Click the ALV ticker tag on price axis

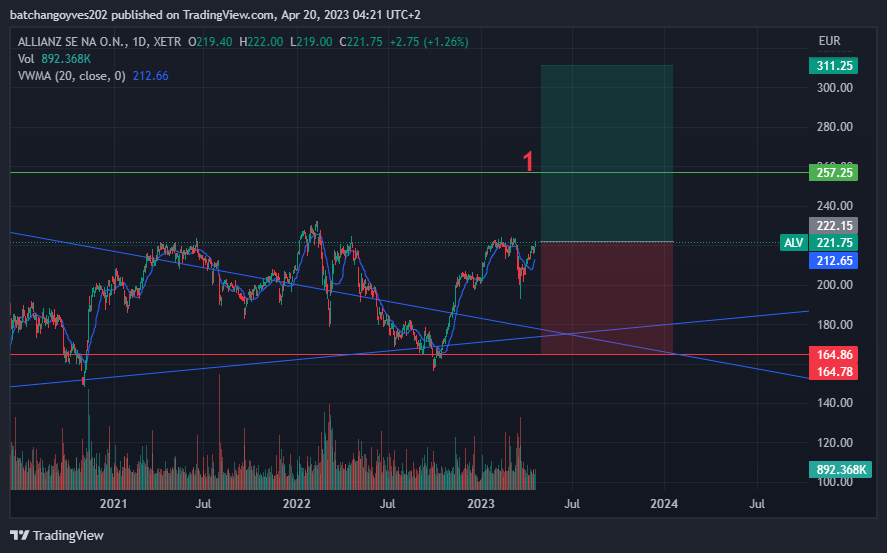(x=794, y=243)
